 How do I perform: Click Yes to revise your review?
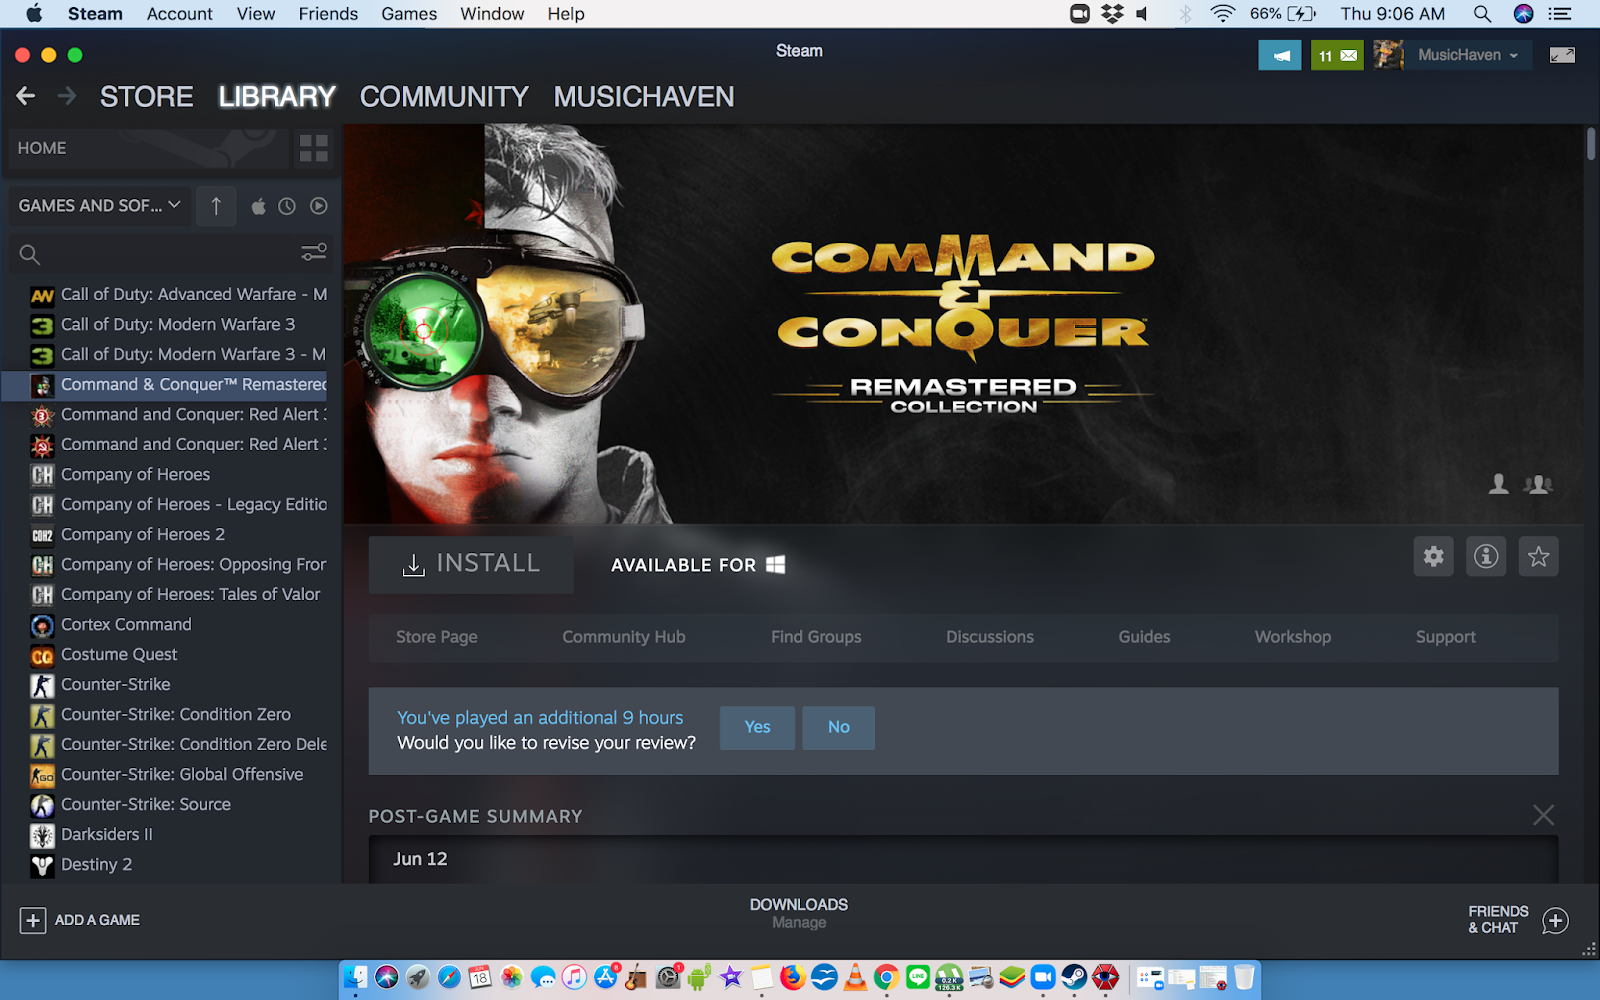(x=757, y=727)
